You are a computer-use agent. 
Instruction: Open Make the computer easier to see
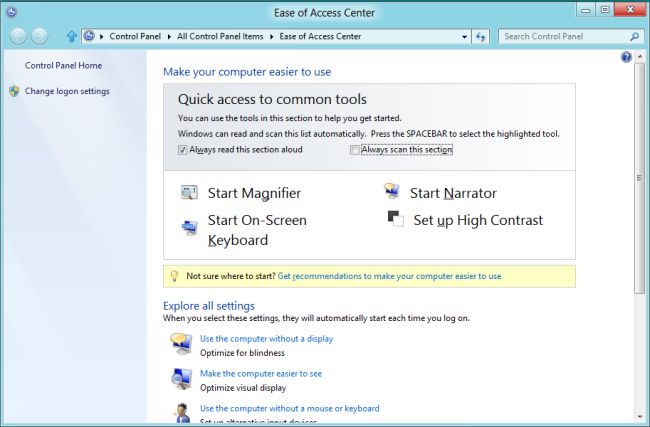261,374
